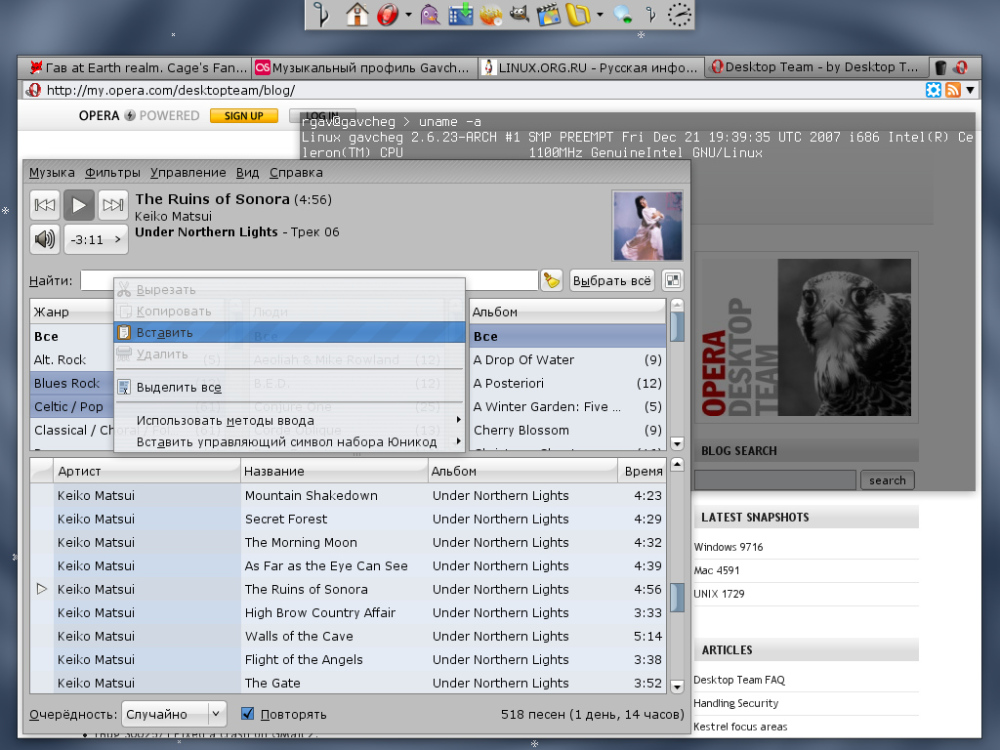Screen dimensions: 1000x750
Task: Open the Вид menu
Action: pyautogui.click(x=247, y=172)
